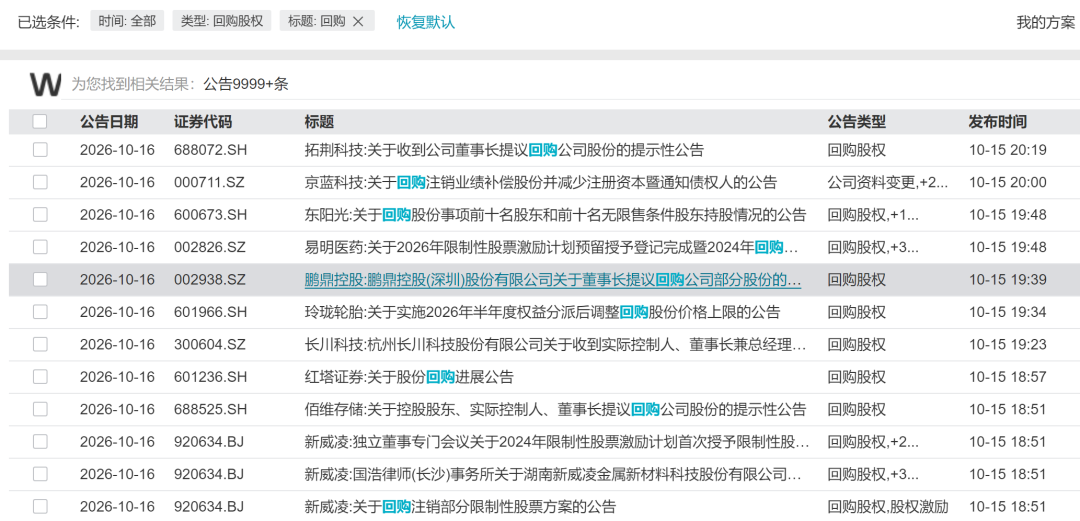Click 回购股权,股权激励 type cell
Screen dimensions: 1080x521
[887, 507]
